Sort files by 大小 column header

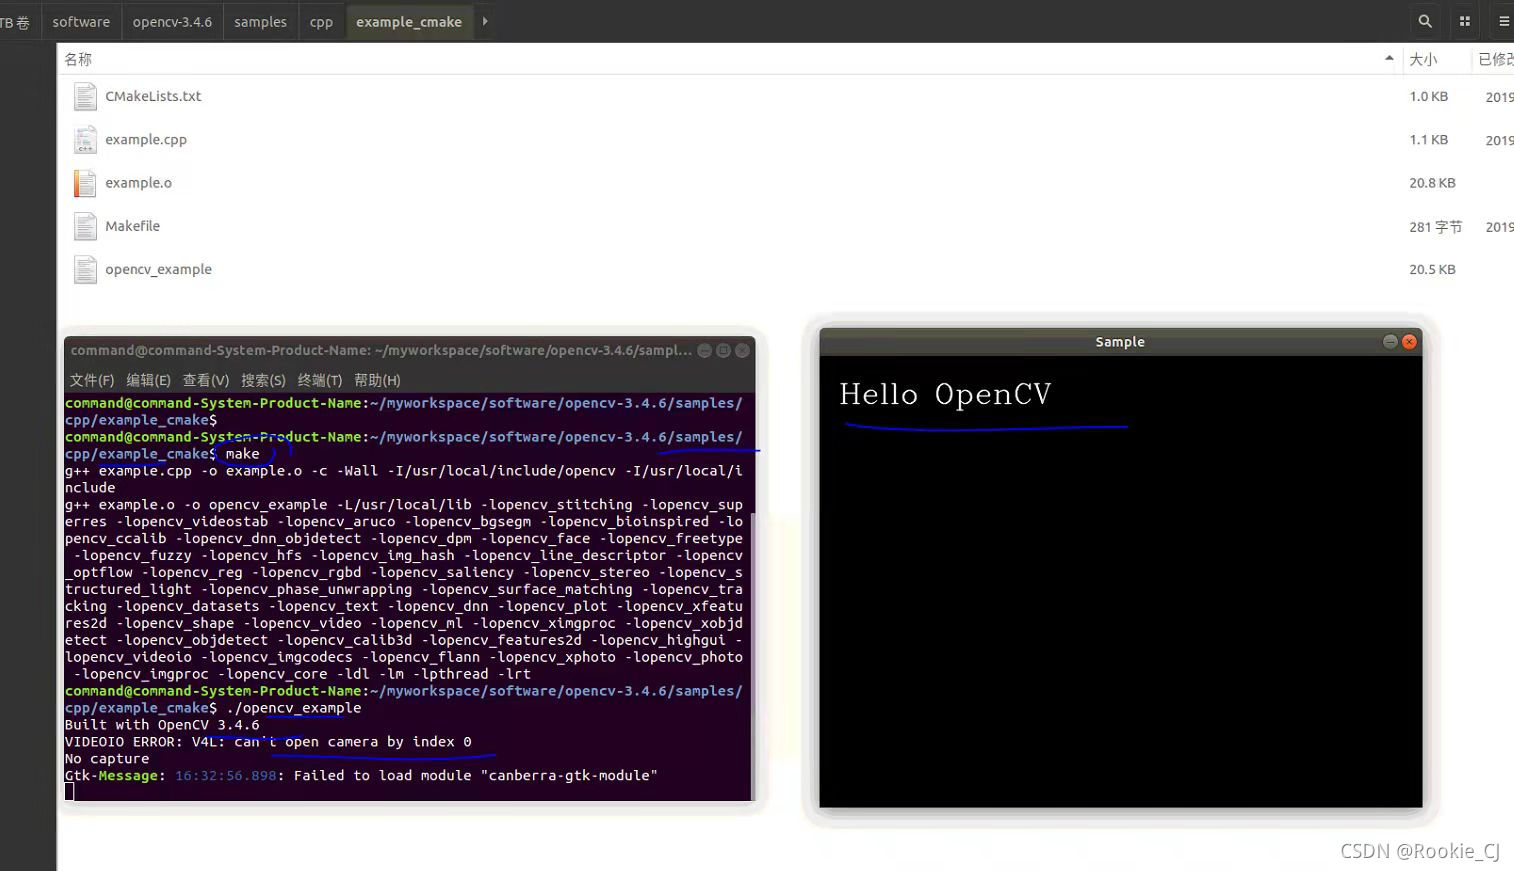(x=1436, y=59)
